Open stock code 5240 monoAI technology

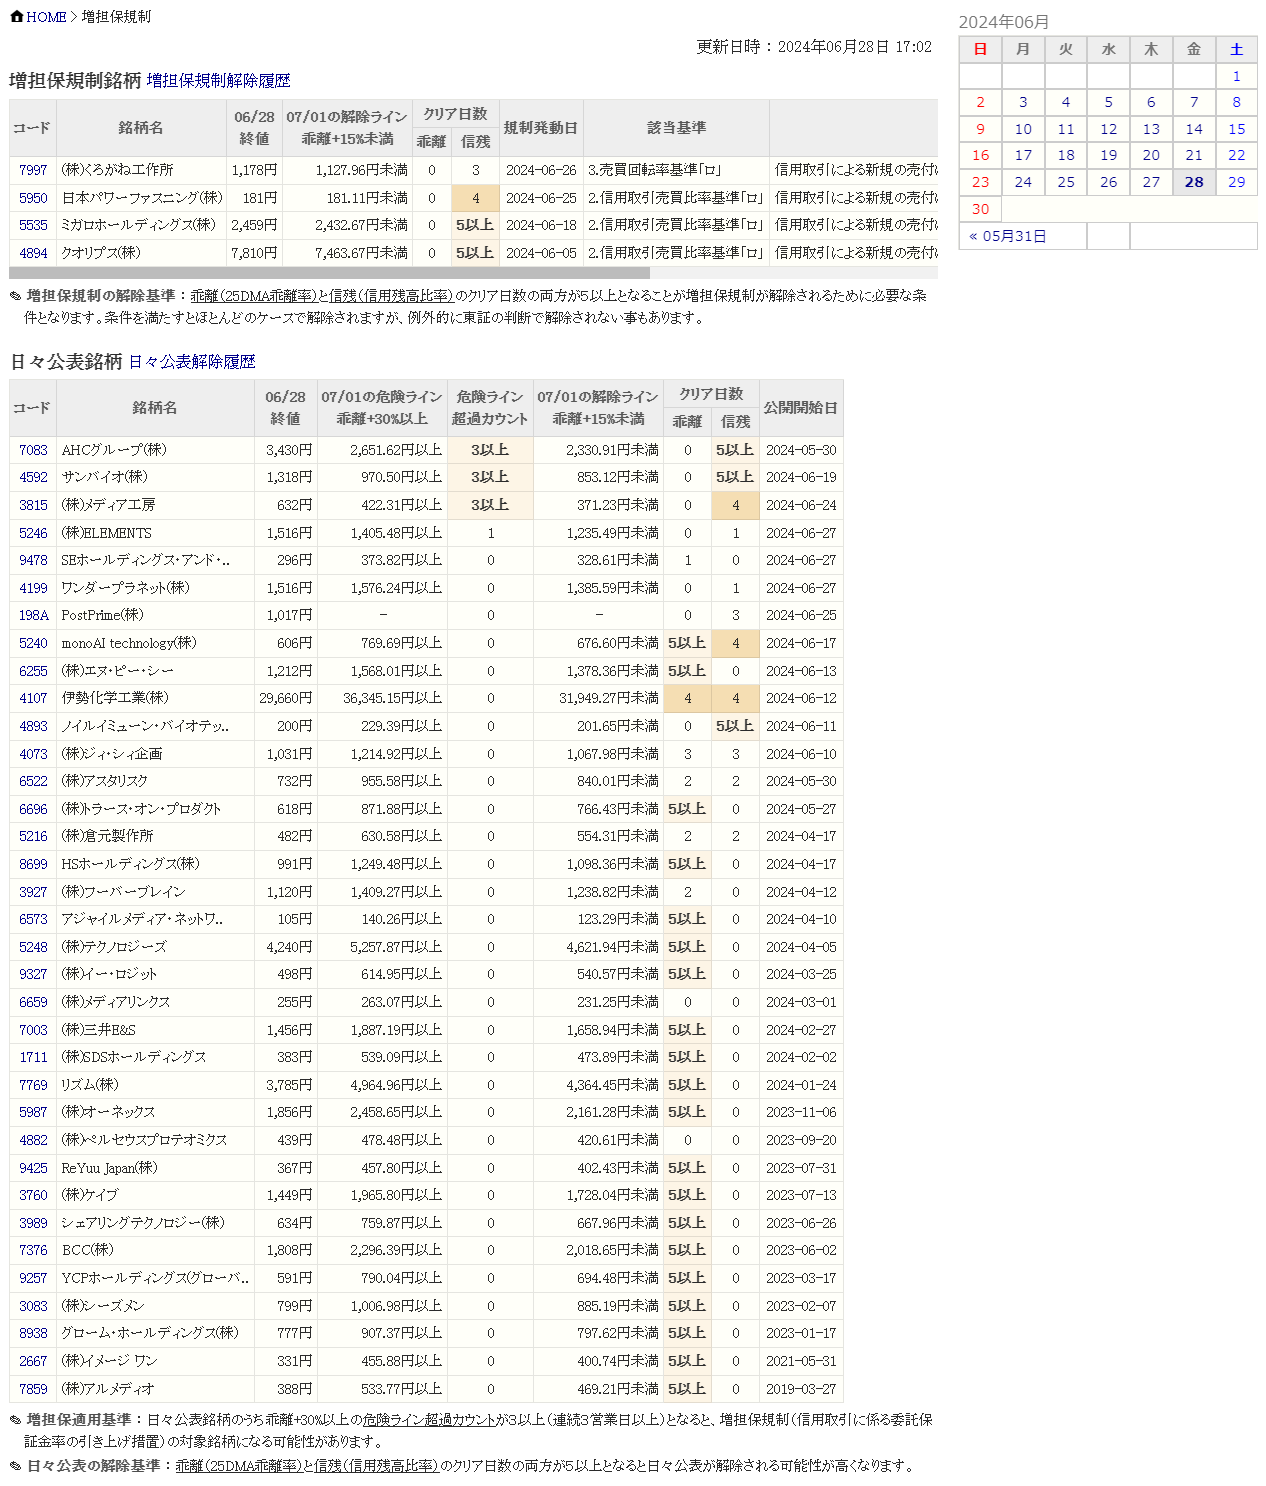coord(33,643)
